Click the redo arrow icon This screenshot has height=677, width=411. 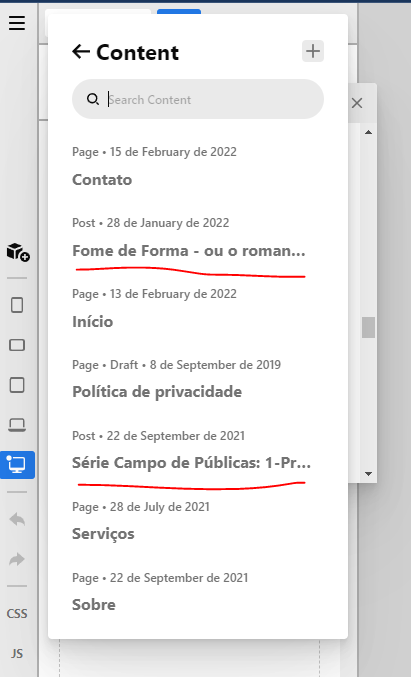17,560
